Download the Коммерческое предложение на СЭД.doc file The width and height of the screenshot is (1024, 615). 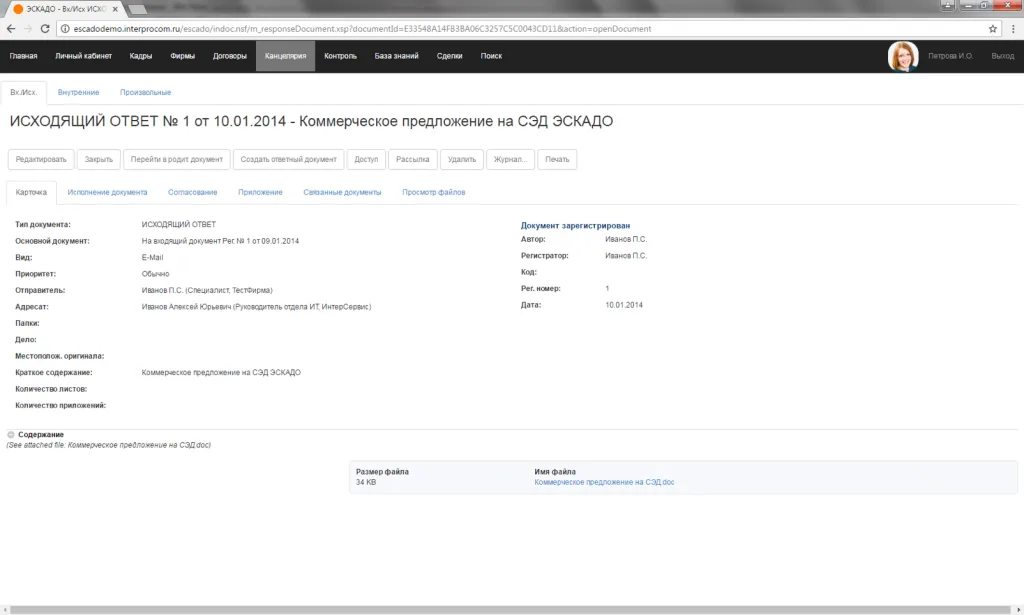pyautogui.click(x=604, y=482)
